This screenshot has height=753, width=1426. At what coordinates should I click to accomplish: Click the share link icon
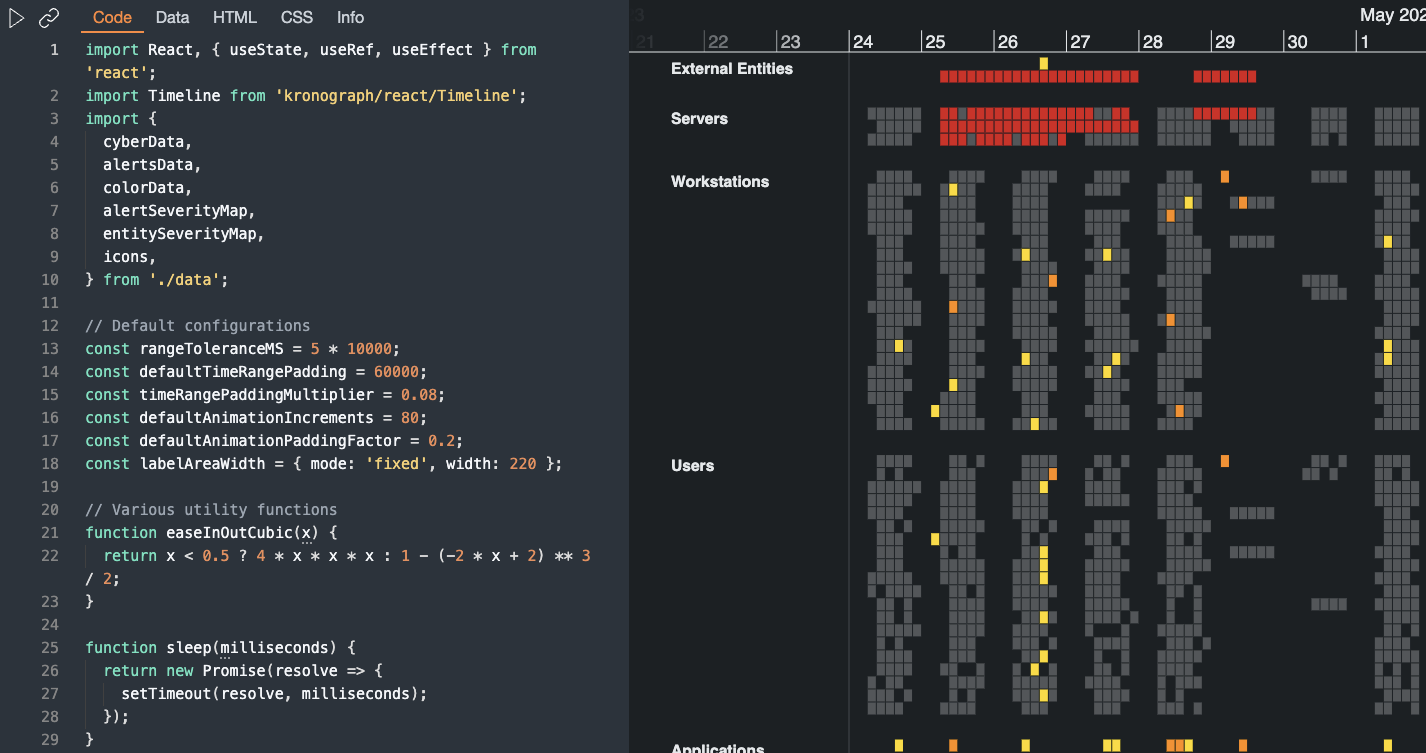47,17
